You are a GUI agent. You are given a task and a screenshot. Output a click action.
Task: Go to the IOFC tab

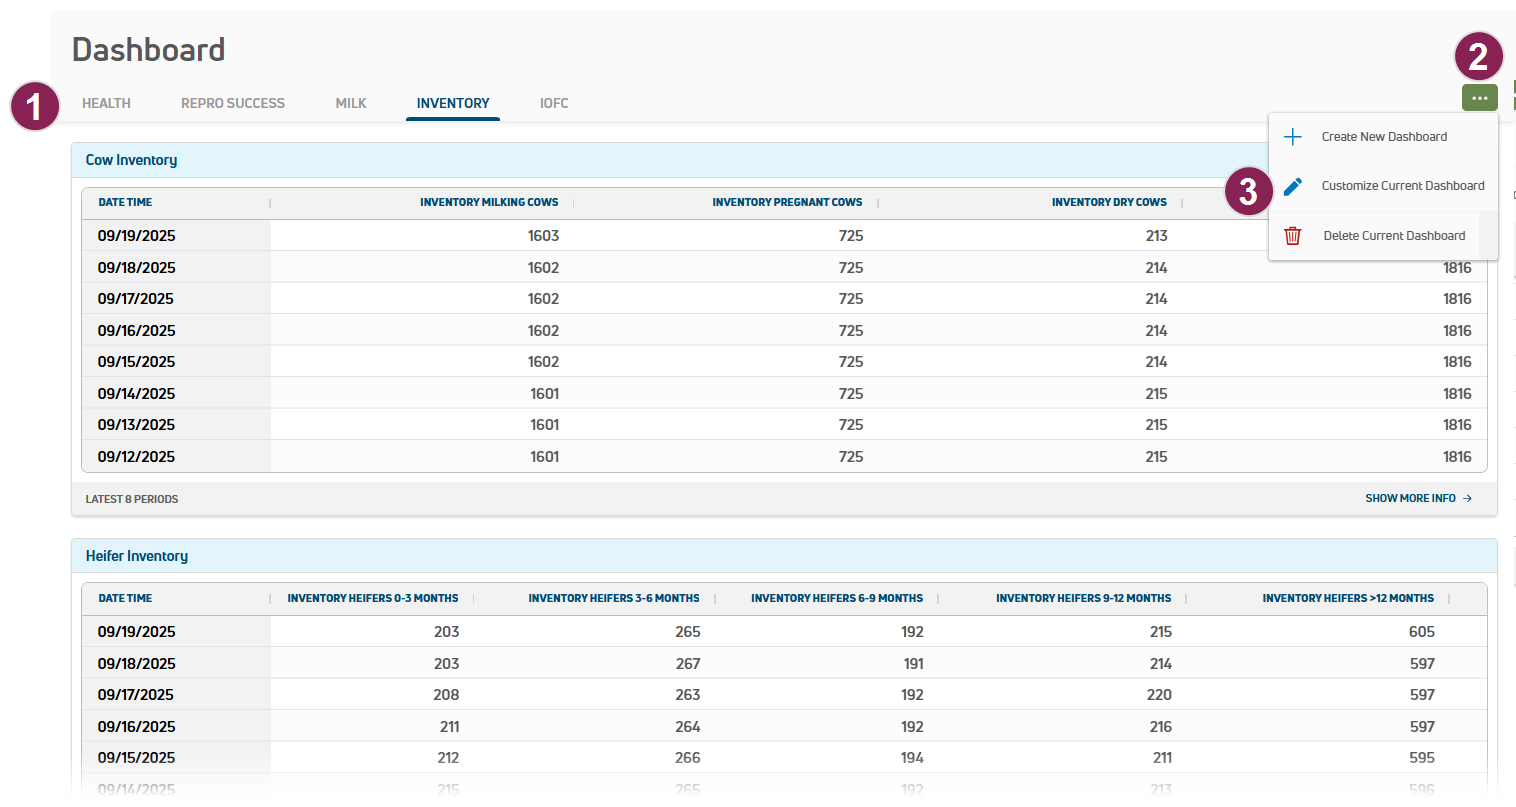(x=554, y=103)
